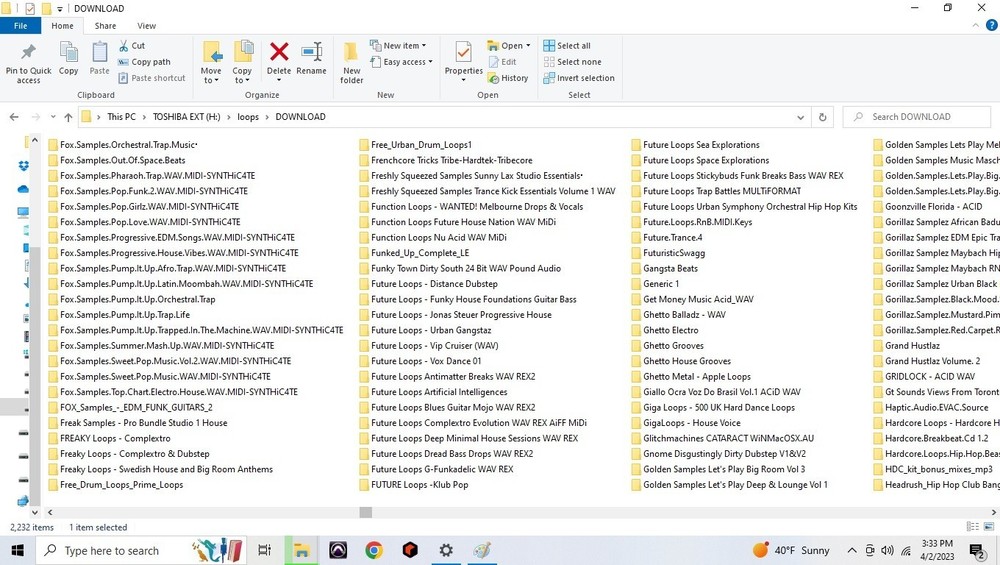Switch to the Share ribbon tab
Image resolution: width=1000 pixels, height=565 pixels.
click(x=105, y=26)
